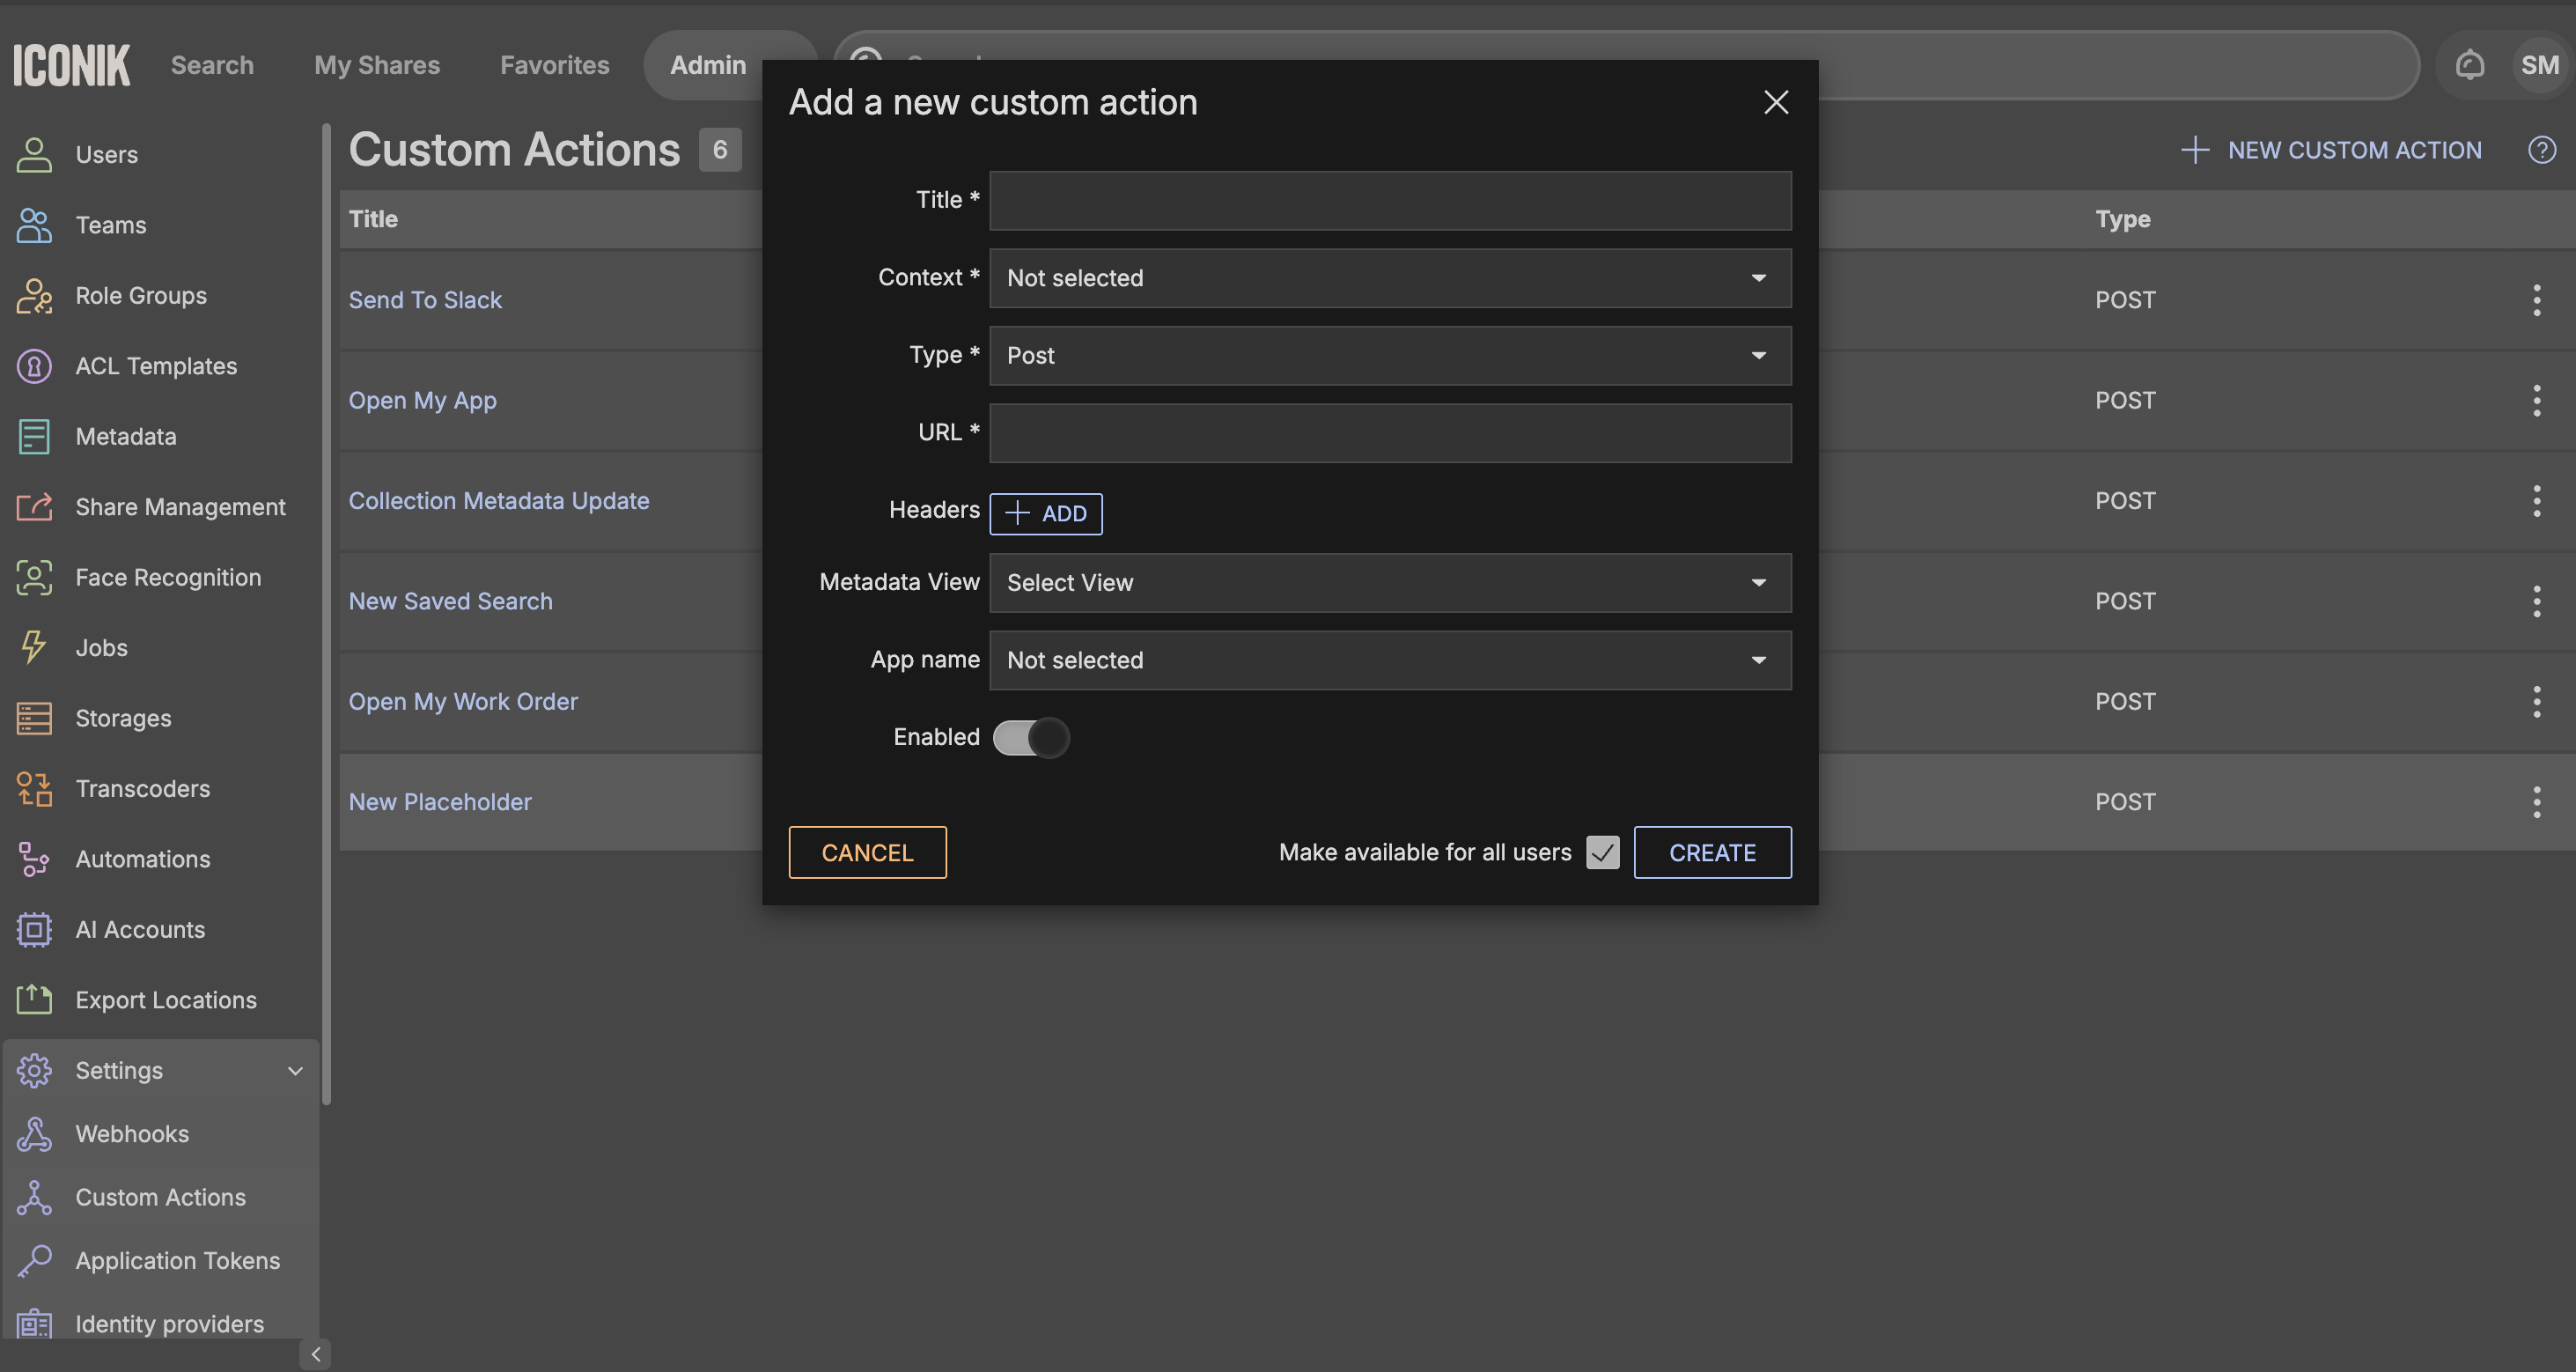The image size is (2576, 1372).
Task: Go to My Shares tab
Action: [x=376, y=65]
